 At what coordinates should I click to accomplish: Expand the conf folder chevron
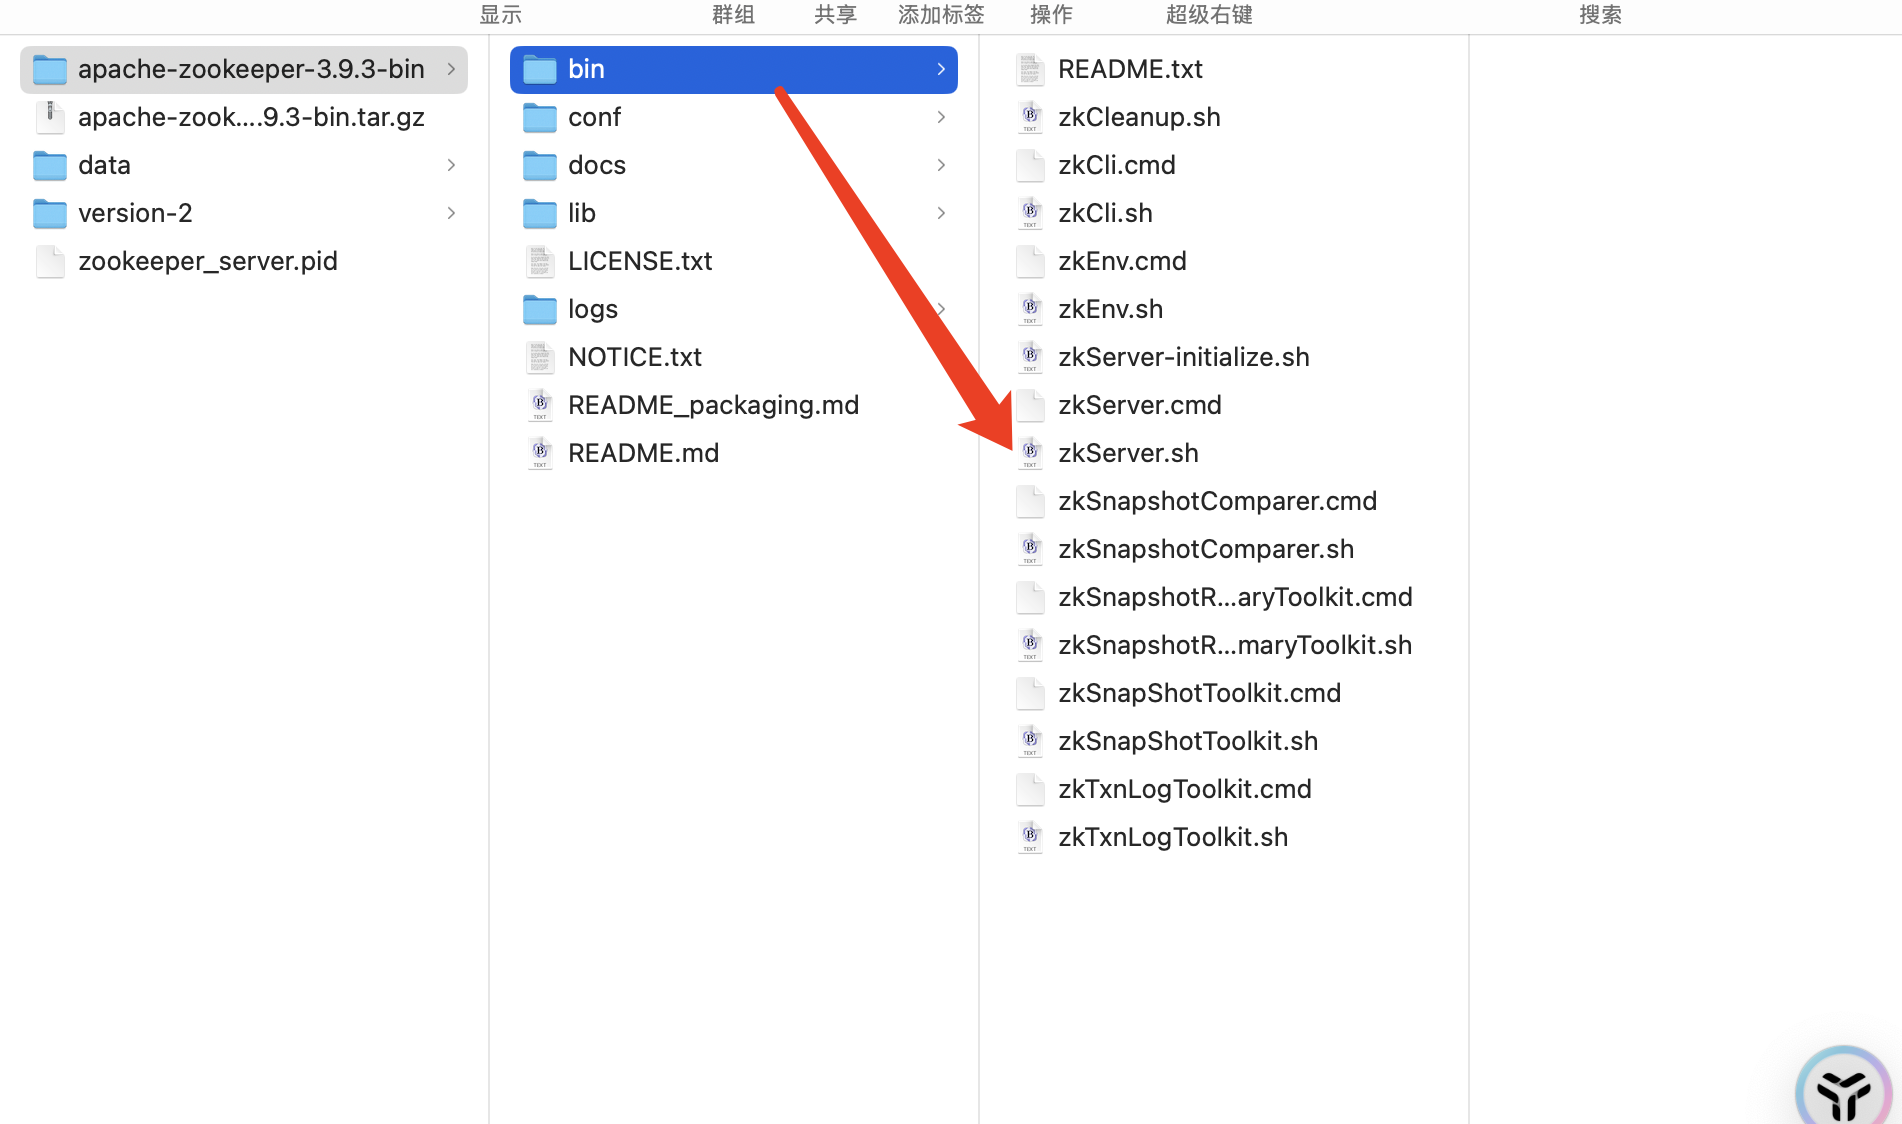[941, 117]
